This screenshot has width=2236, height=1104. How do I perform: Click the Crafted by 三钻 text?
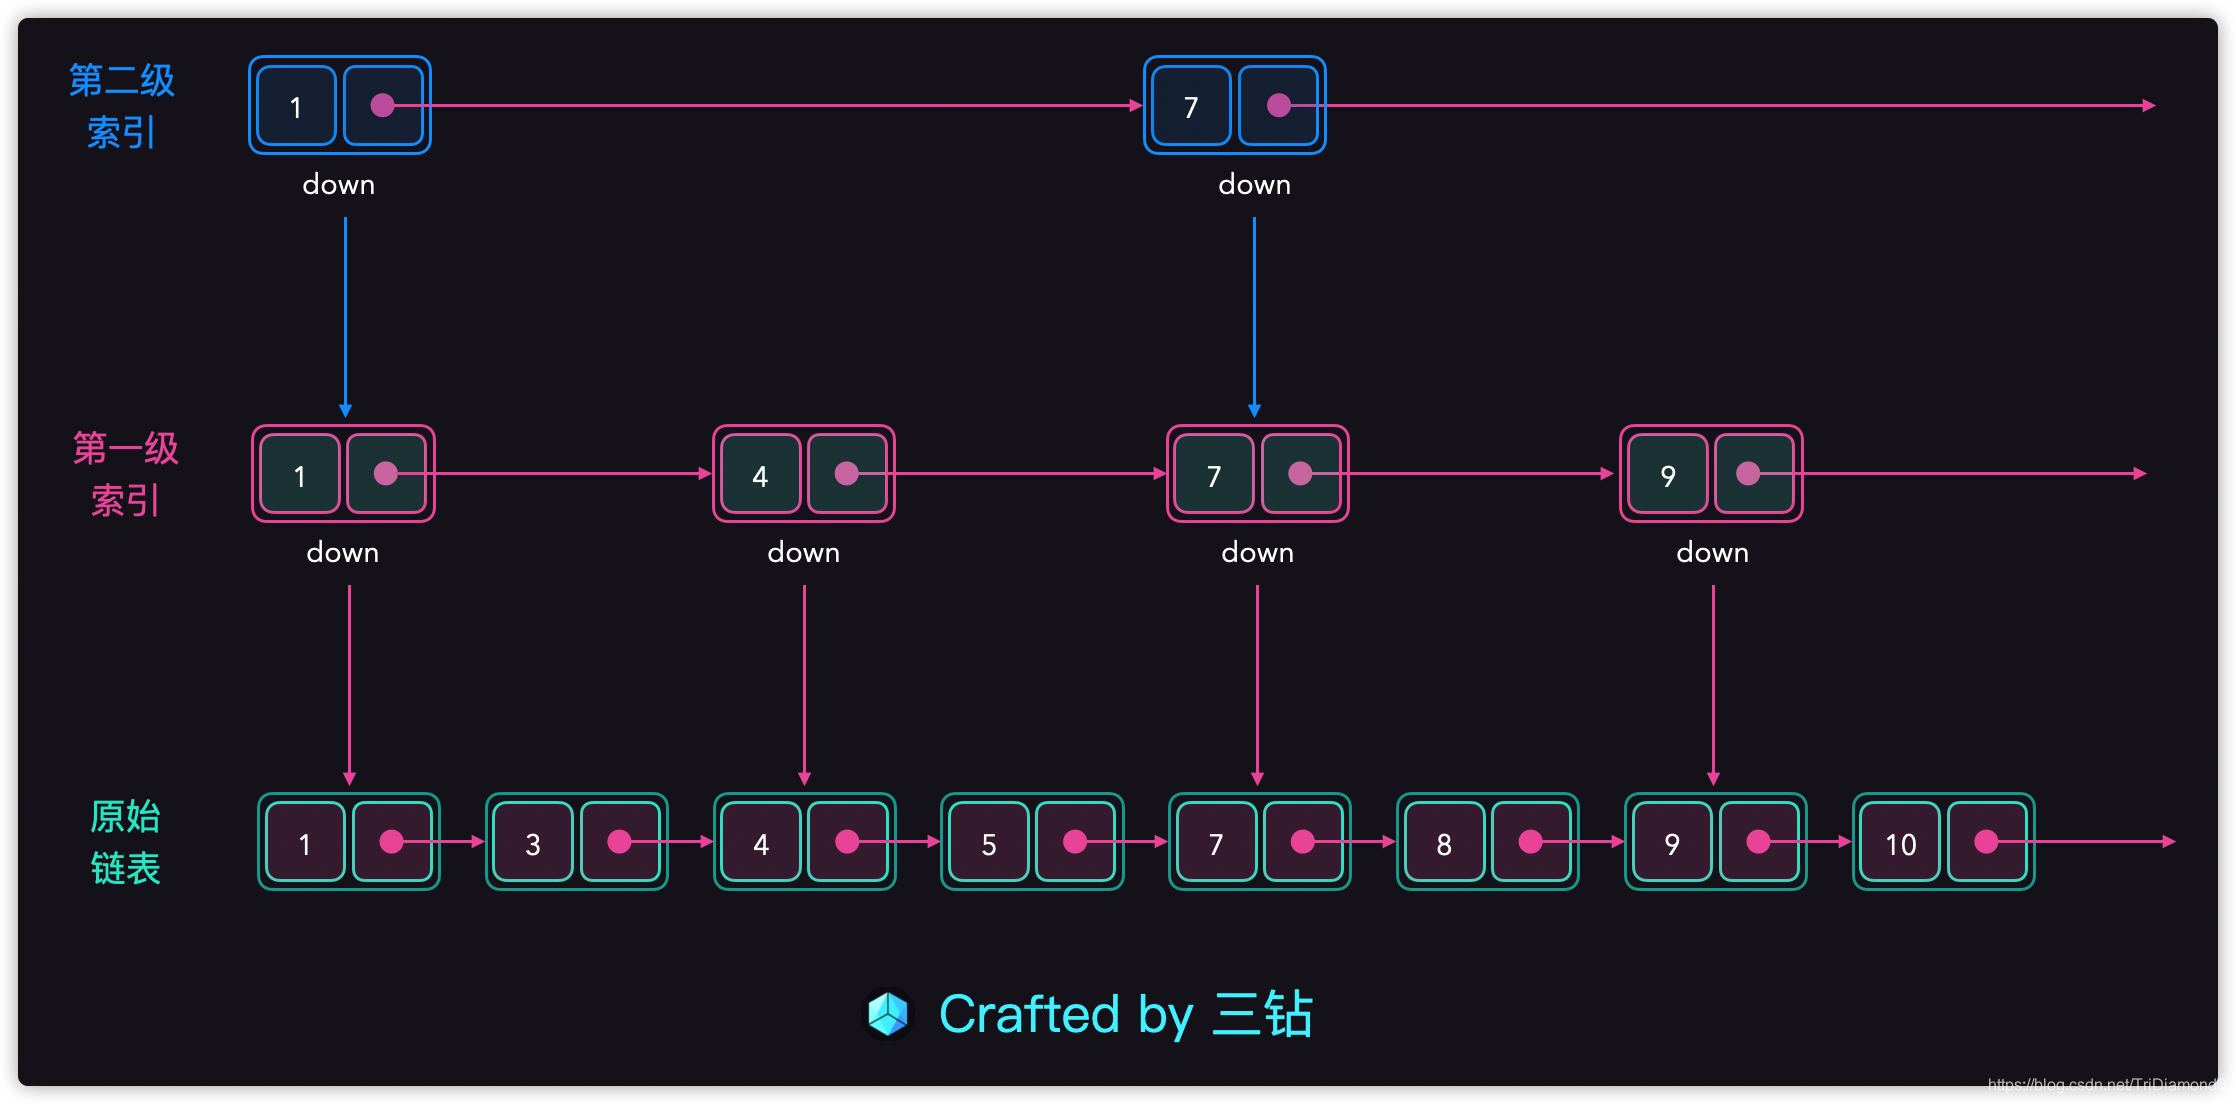(1125, 1014)
